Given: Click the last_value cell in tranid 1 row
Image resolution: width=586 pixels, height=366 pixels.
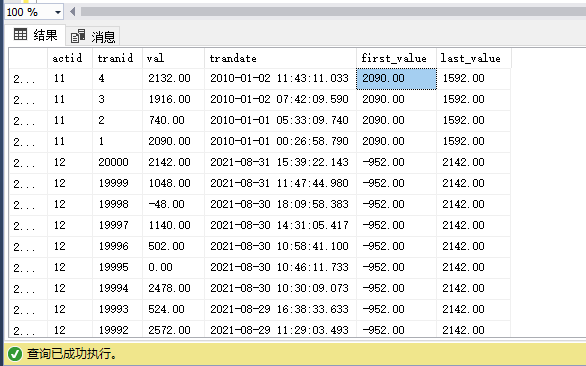Looking at the screenshot, I should pos(474,142).
